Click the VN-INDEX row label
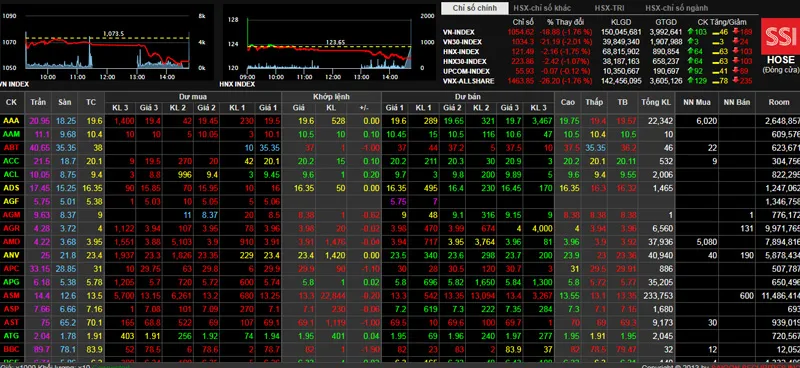This screenshot has height=368, width=800. click(459, 32)
